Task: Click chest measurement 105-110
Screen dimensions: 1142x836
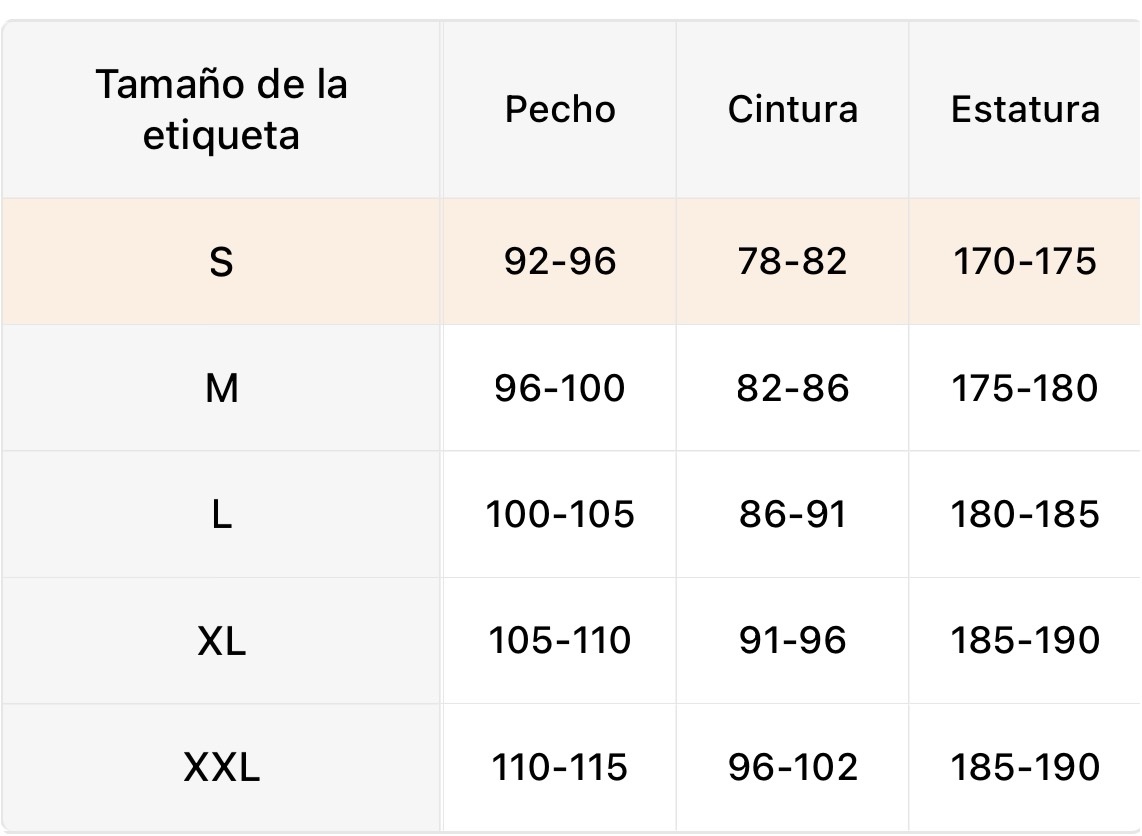Action: click(x=560, y=641)
